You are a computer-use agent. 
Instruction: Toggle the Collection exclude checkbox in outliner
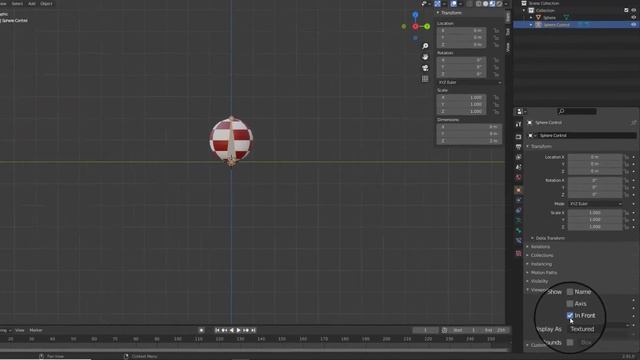click(626, 11)
